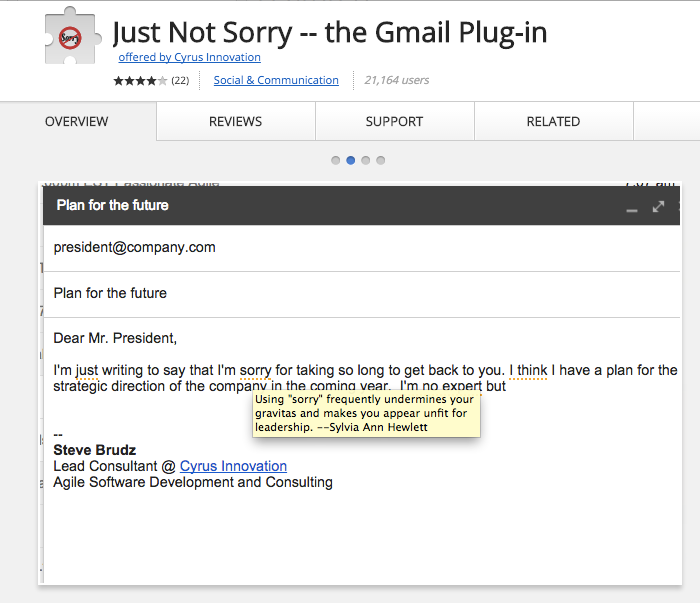This screenshot has width=700, height=603.
Task: Open the offered by Cyrus Innovation link
Action: tap(189, 57)
